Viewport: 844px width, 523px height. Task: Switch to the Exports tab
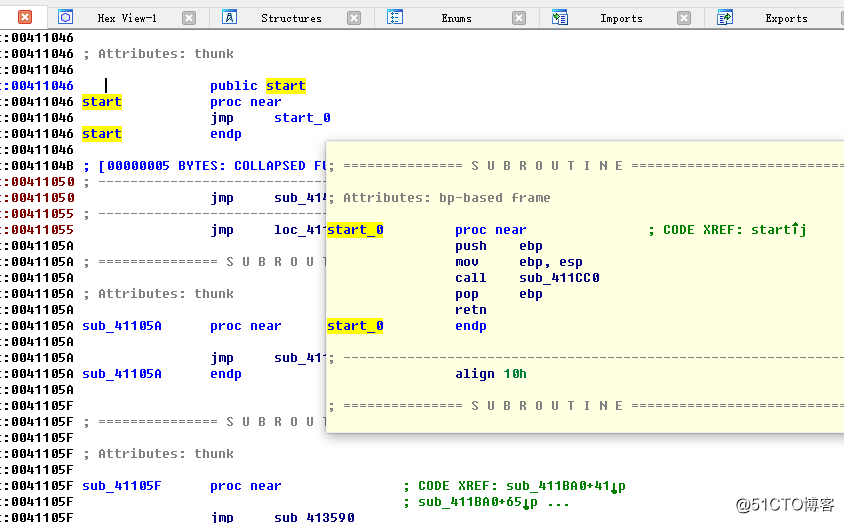(x=786, y=18)
